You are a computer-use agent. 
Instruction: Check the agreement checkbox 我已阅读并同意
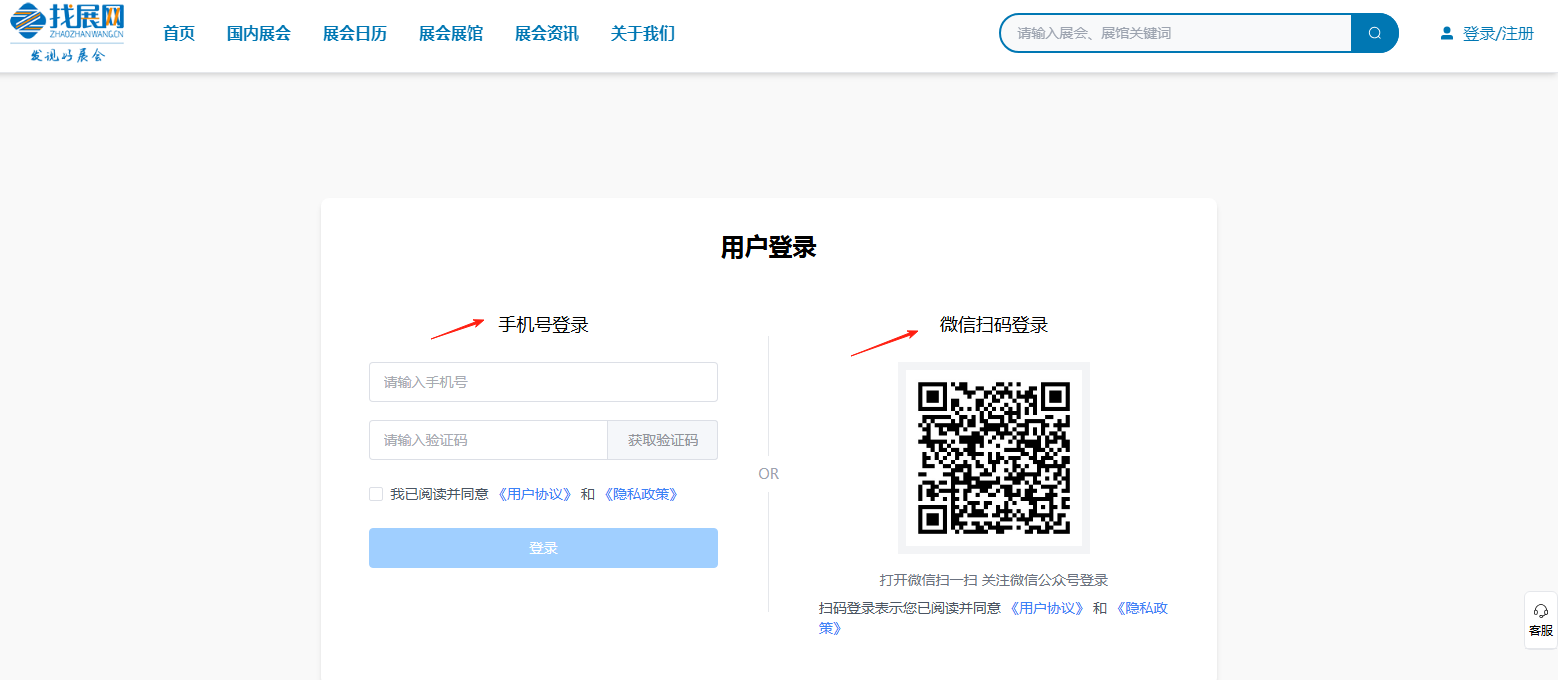(x=376, y=494)
